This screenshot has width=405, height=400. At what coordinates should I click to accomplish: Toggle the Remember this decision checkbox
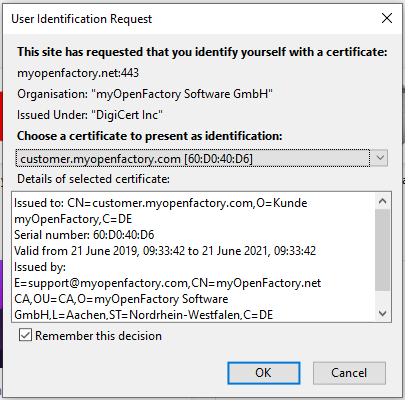(x=25, y=335)
